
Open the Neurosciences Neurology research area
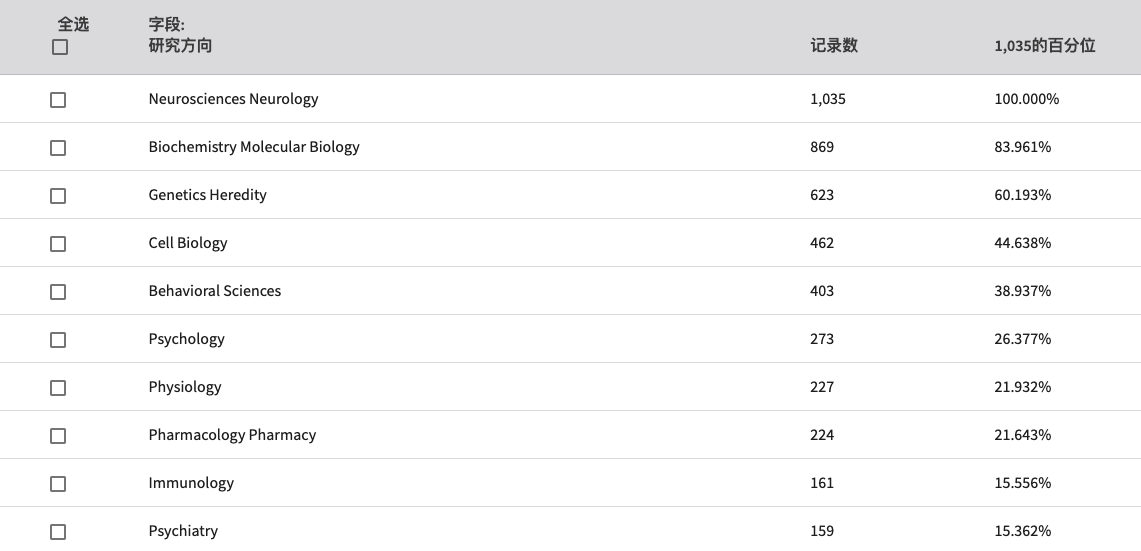pos(233,99)
